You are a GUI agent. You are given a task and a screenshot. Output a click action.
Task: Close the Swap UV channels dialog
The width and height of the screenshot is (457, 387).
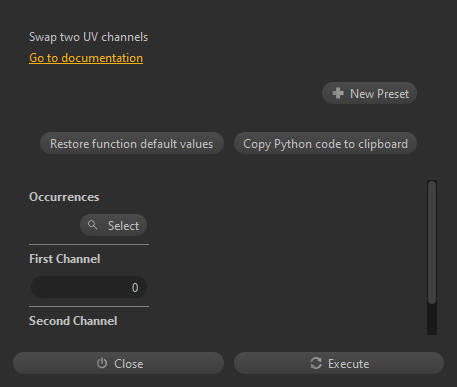(x=118, y=363)
